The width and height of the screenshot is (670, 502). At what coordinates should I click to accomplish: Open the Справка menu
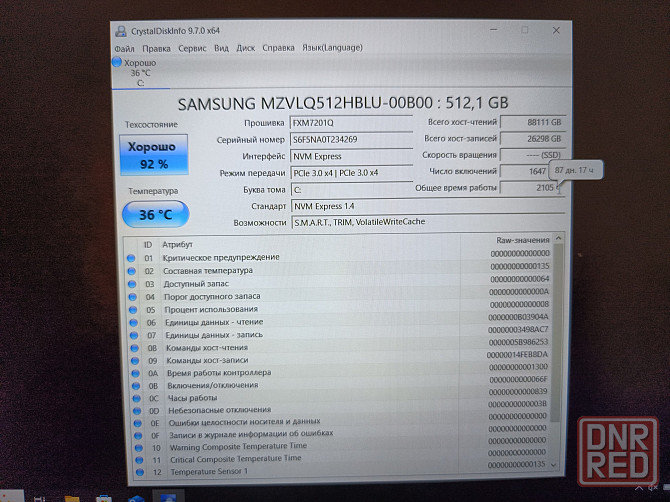278,48
